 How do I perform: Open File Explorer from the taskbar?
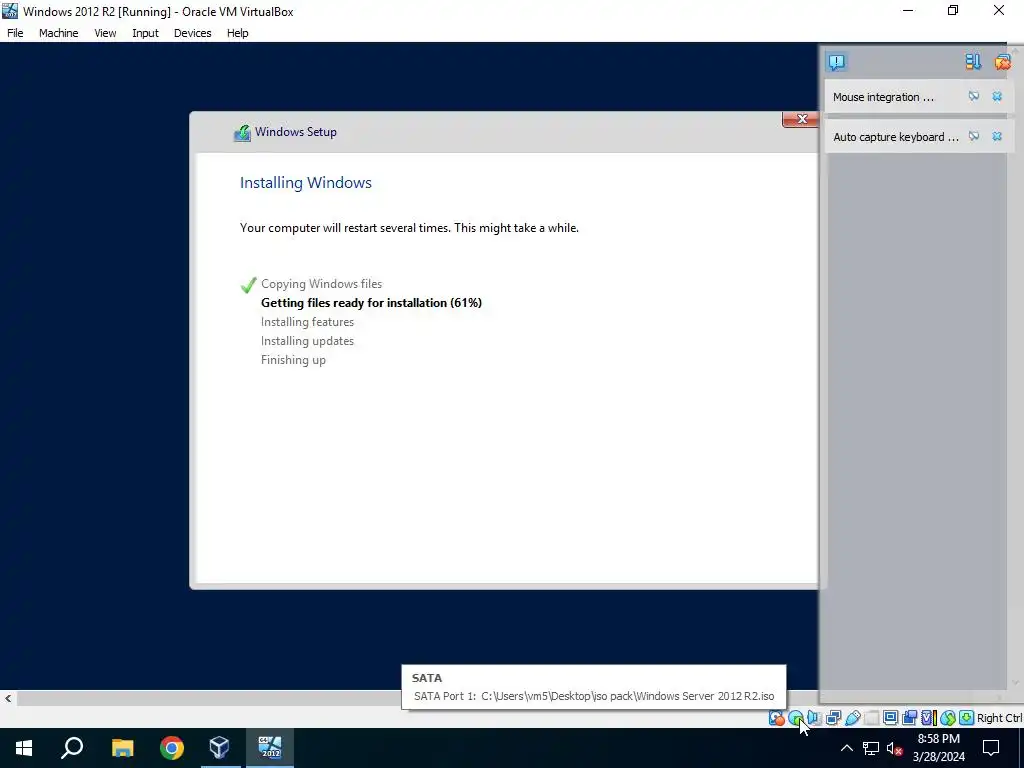[122, 748]
